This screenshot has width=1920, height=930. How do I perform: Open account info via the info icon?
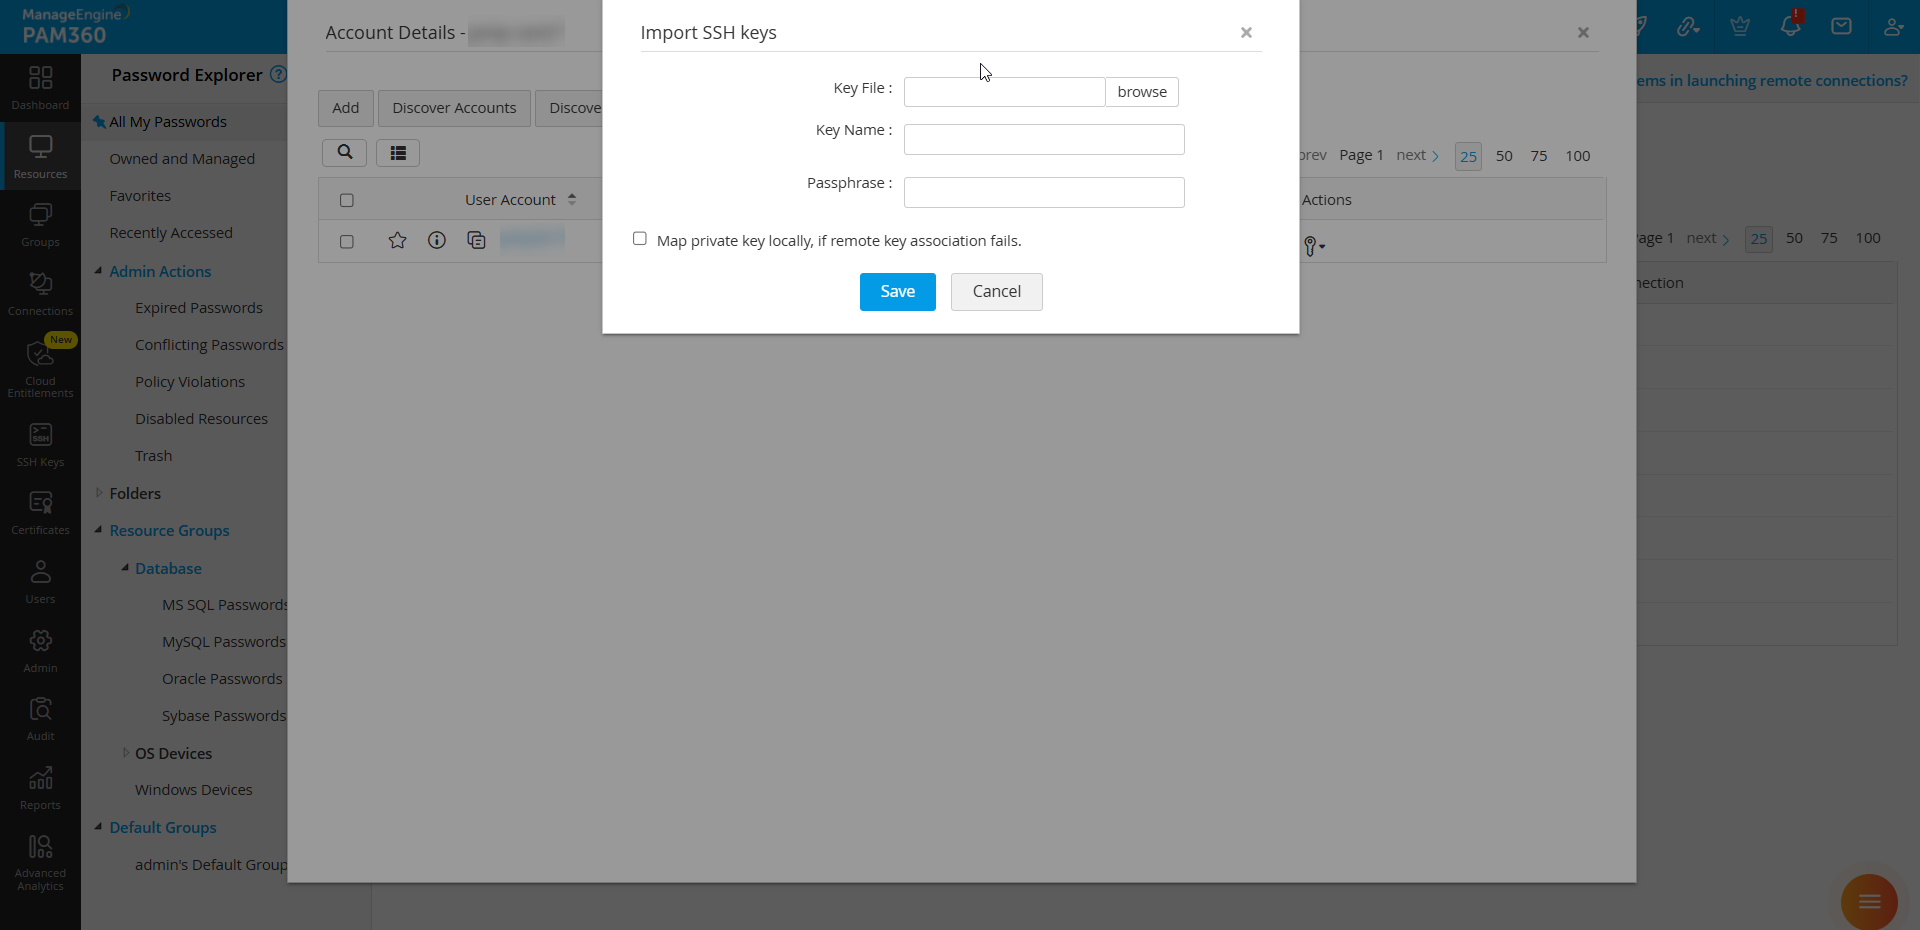[437, 240]
